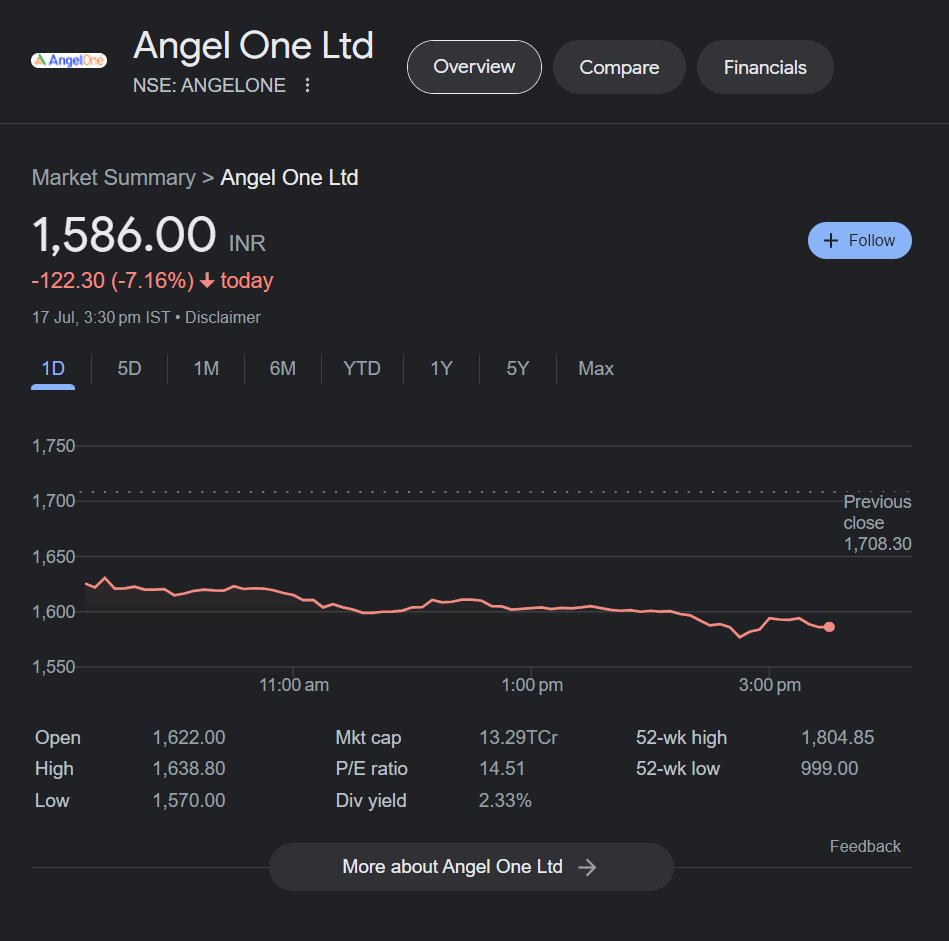949x941 pixels.
Task: Click the Disclaimer link
Action: (222, 317)
